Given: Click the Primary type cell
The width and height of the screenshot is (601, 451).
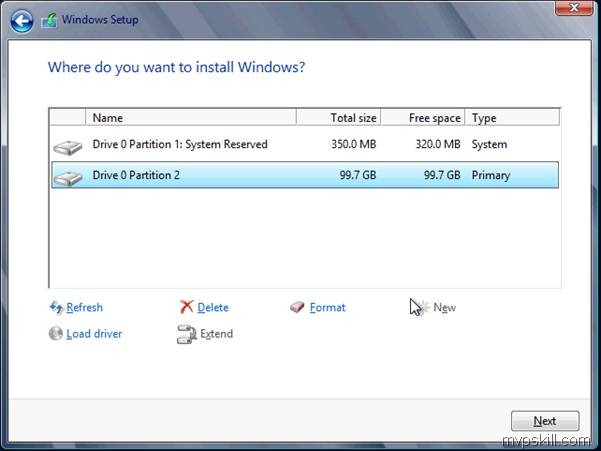Looking at the screenshot, I should click(x=491, y=175).
